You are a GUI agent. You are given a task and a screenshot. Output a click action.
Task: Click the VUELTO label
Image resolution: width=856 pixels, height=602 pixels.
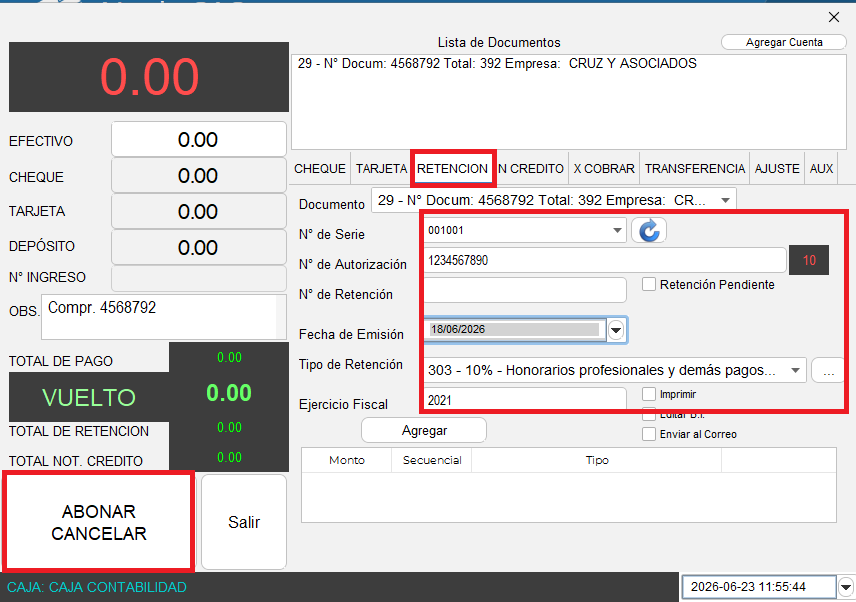tap(89, 397)
